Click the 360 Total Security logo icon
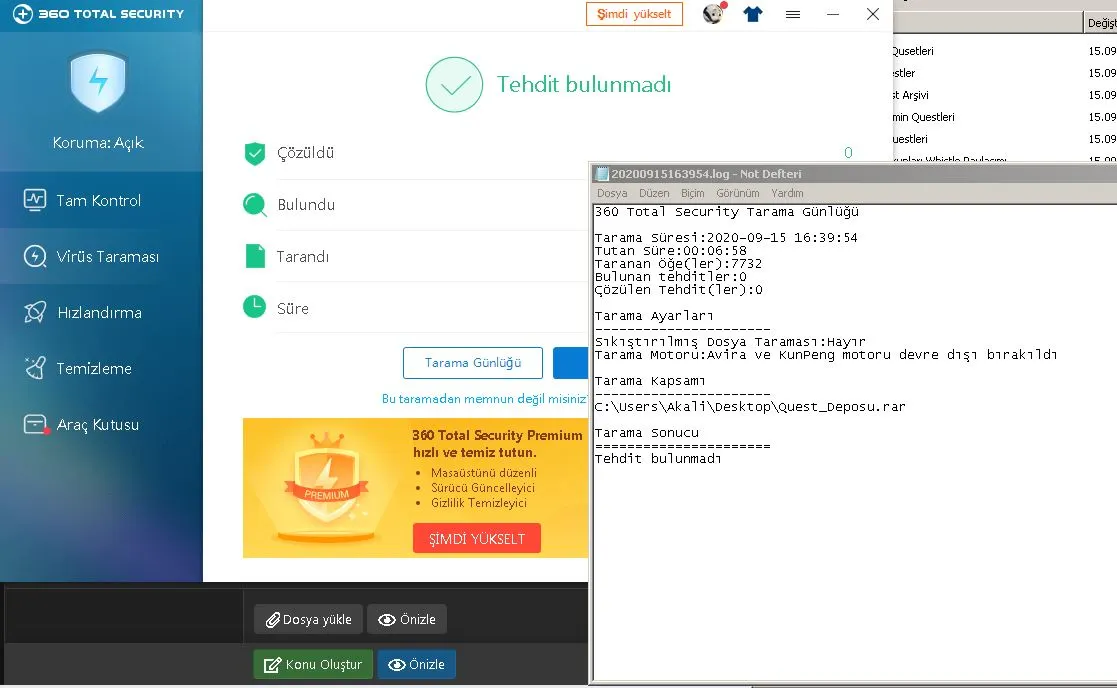1117x688 pixels. [x=23, y=14]
